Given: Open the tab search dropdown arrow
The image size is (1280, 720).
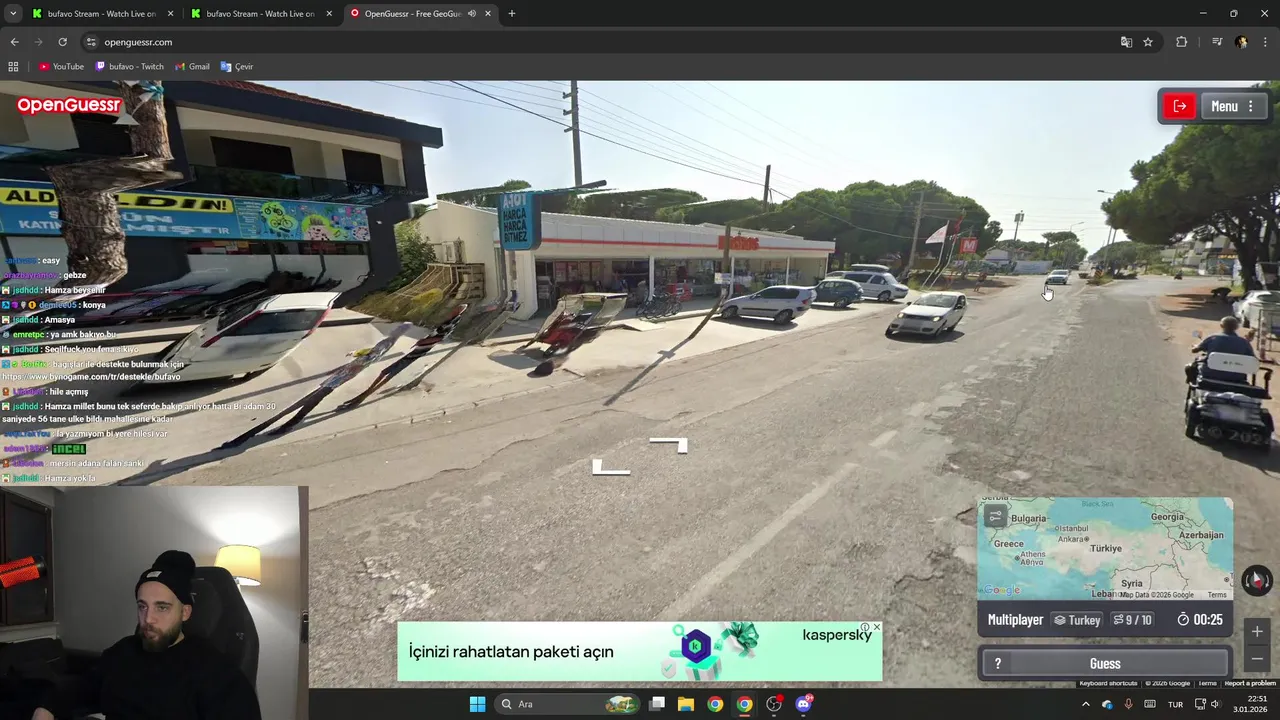Looking at the screenshot, I should (13, 14).
